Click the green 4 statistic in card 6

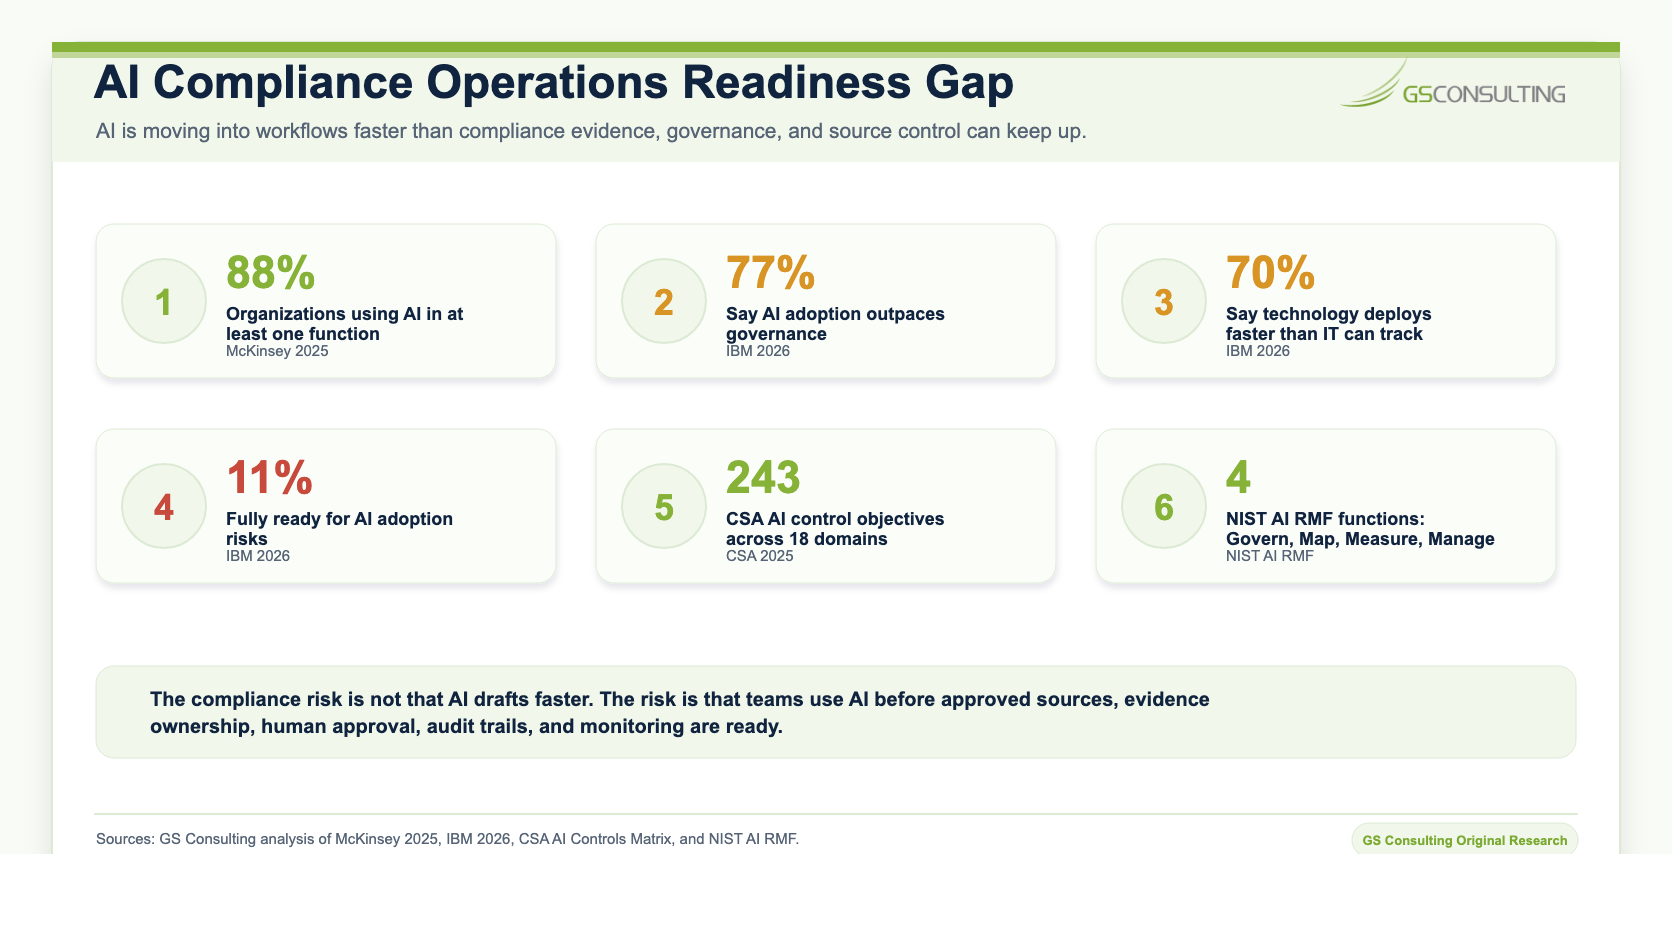coord(1238,477)
